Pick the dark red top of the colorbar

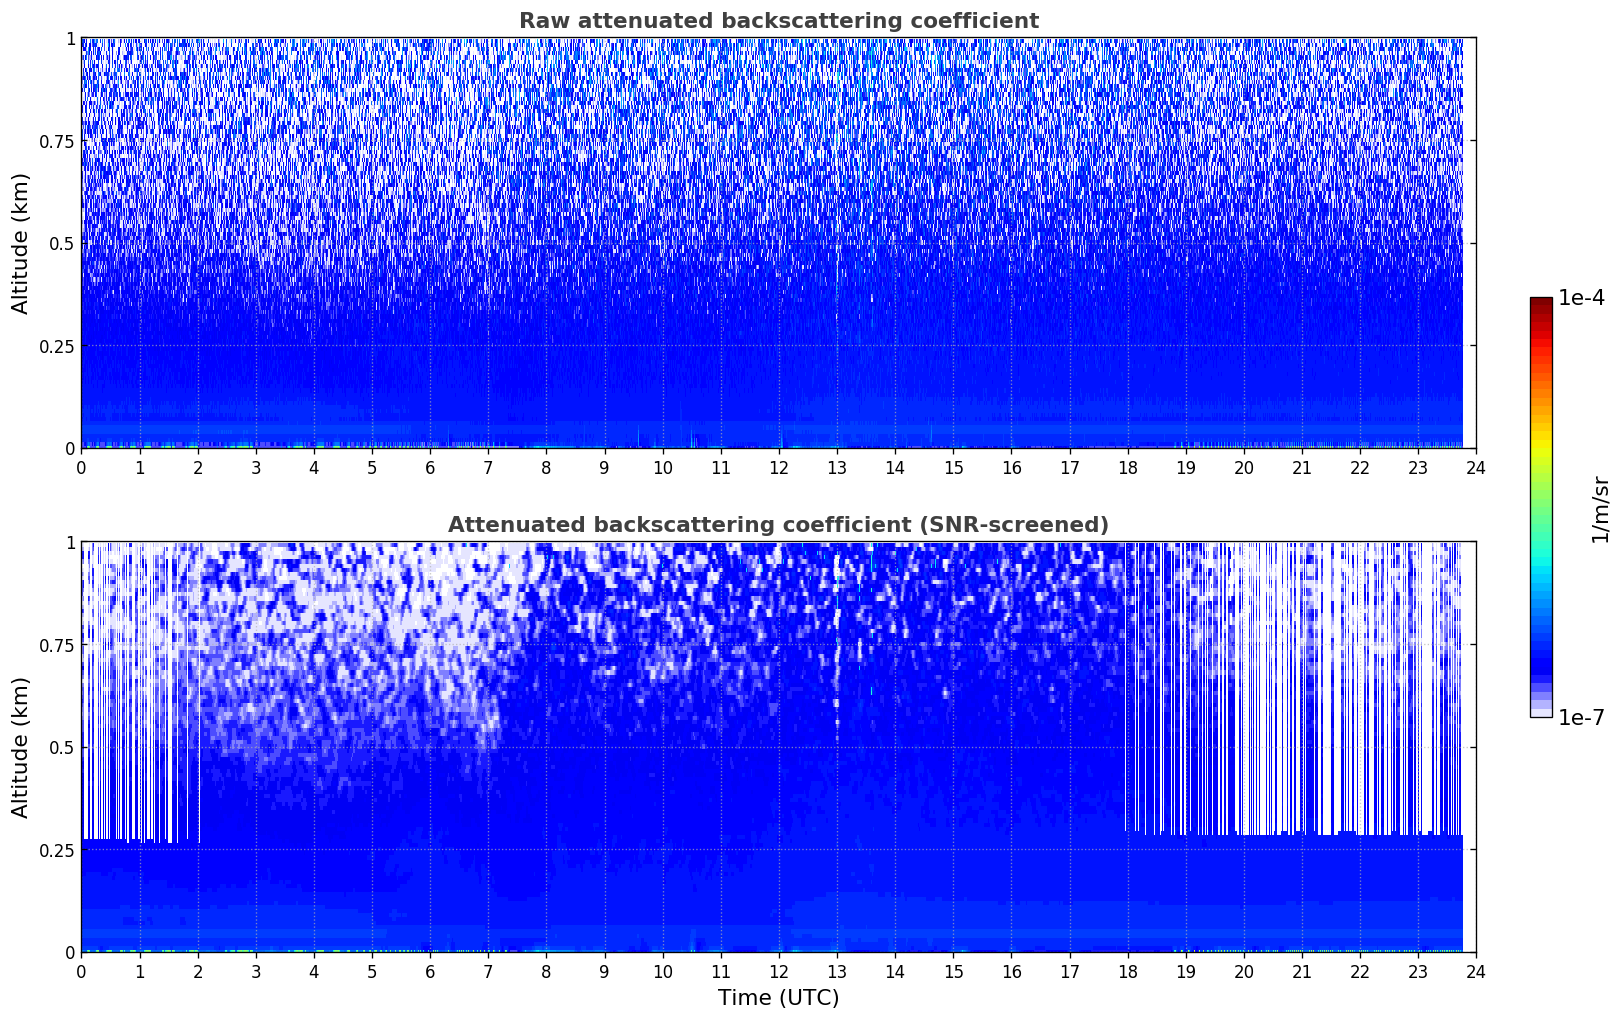pos(1541,303)
